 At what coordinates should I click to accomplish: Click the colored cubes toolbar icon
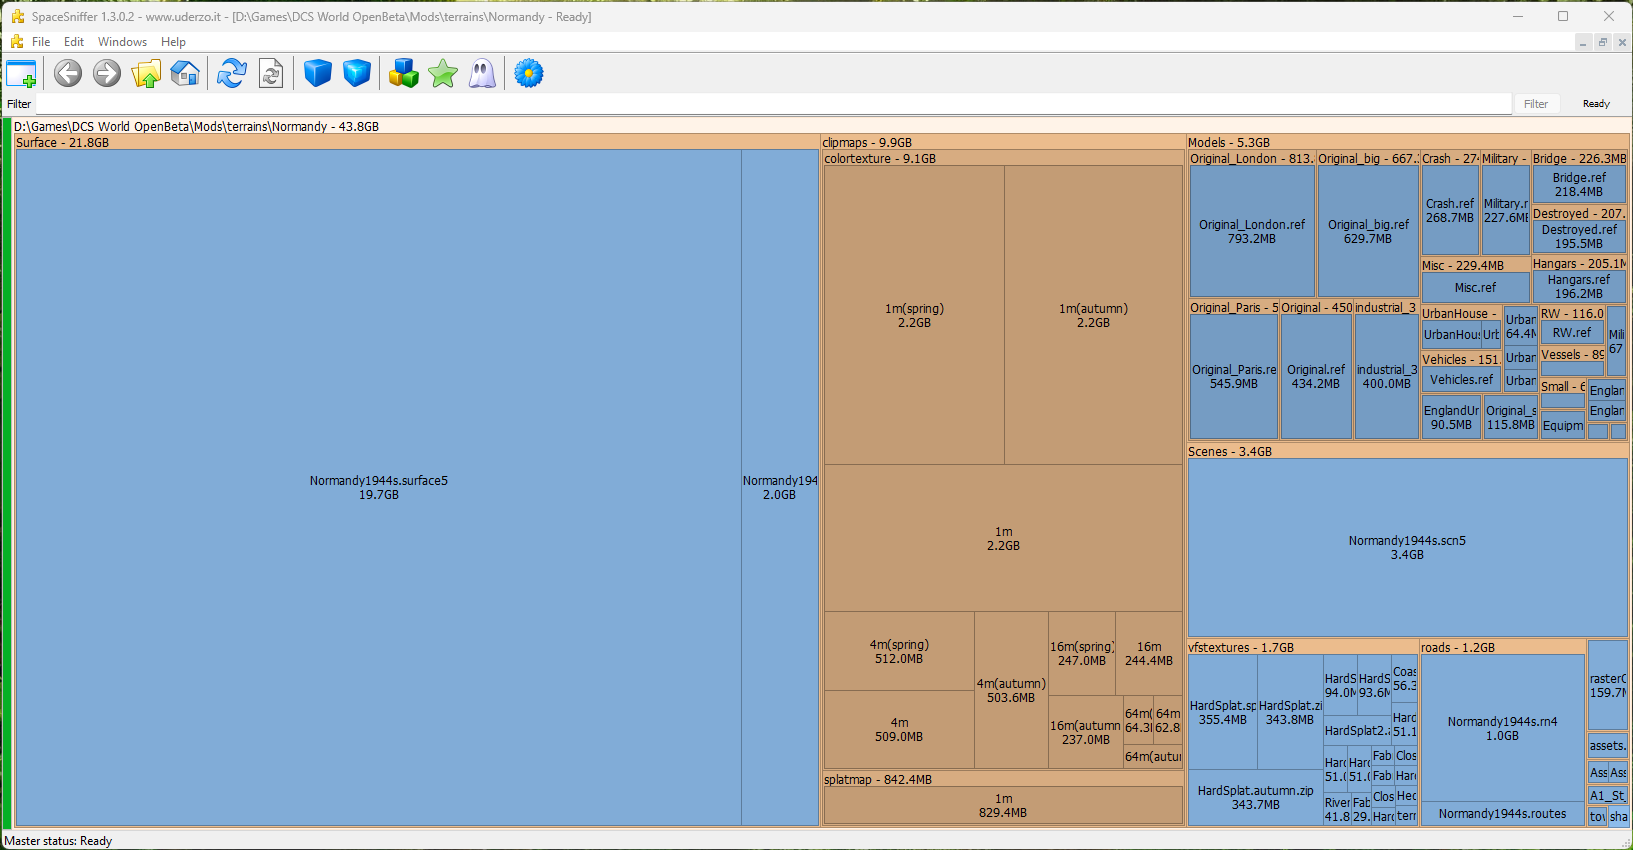pos(404,73)
